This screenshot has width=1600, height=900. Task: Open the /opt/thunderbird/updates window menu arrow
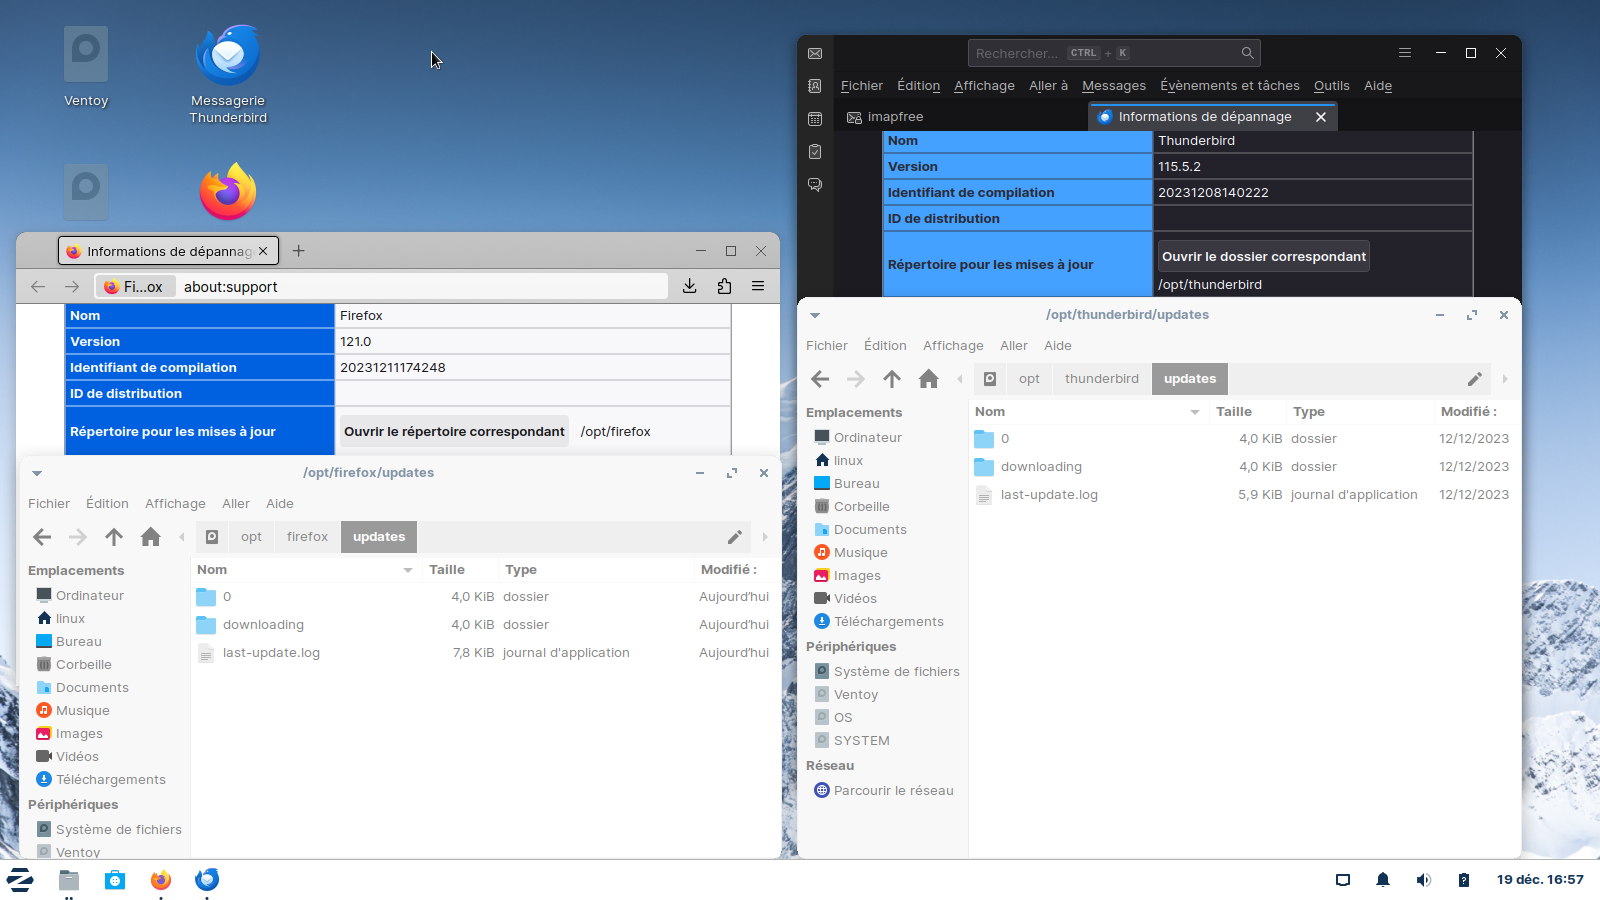point(815,315)
